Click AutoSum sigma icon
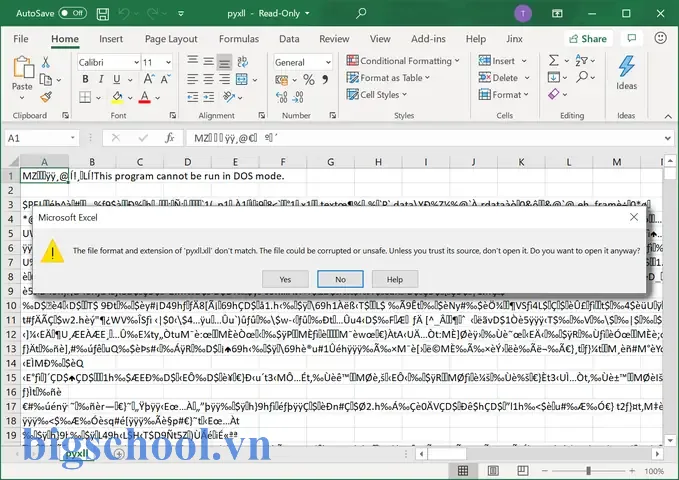 pyautogui.click(x=553, y=60)
